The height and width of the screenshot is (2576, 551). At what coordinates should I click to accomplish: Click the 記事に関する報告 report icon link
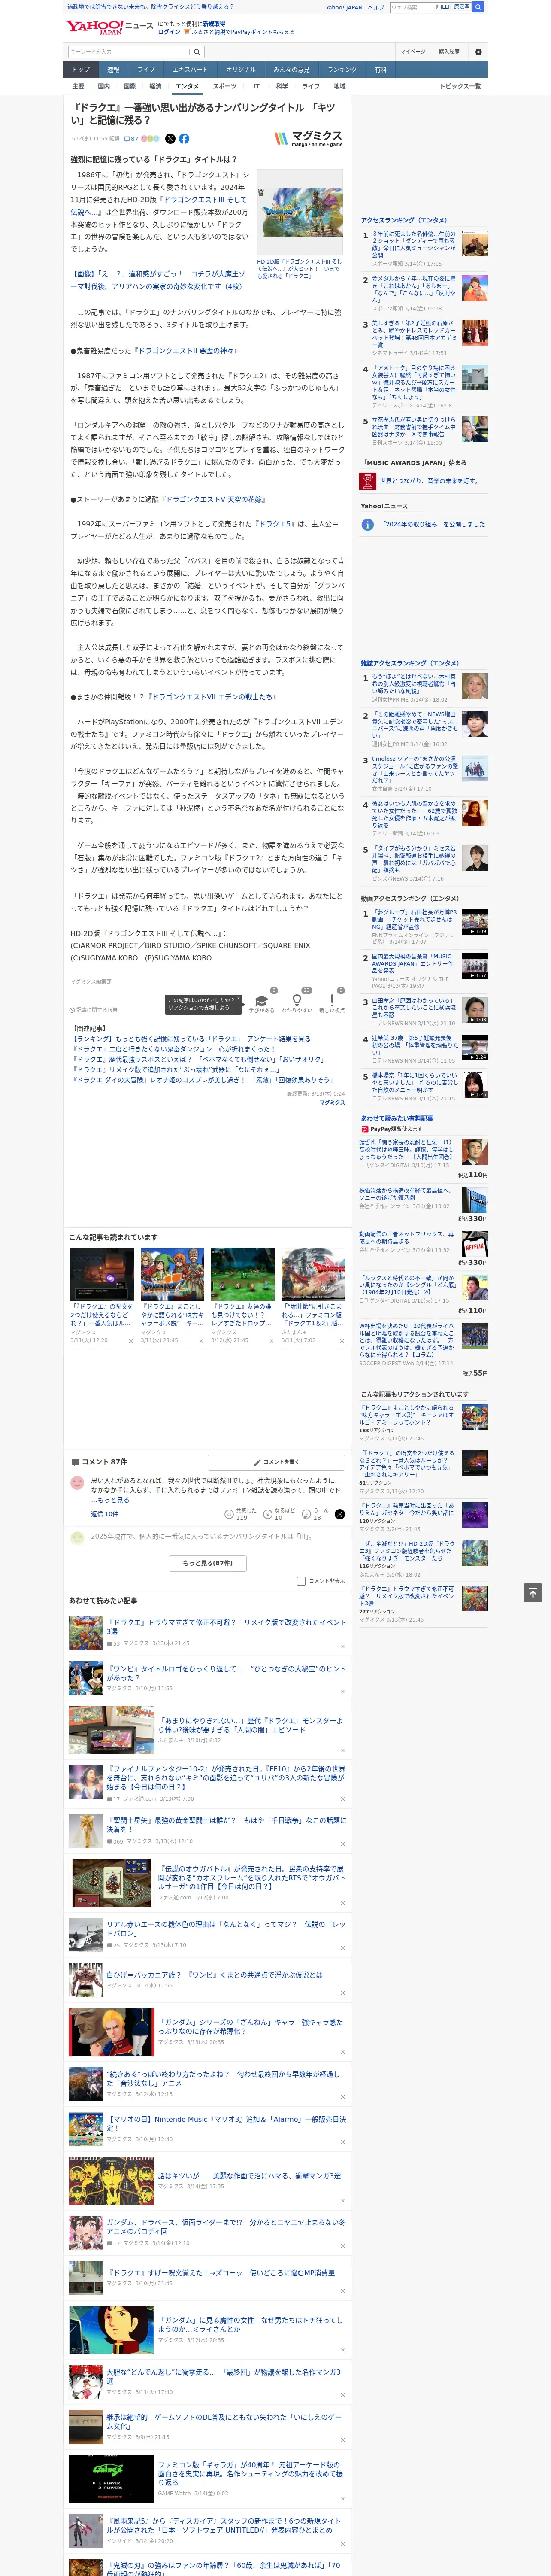pyautogui.click(x=93, y=1010)
